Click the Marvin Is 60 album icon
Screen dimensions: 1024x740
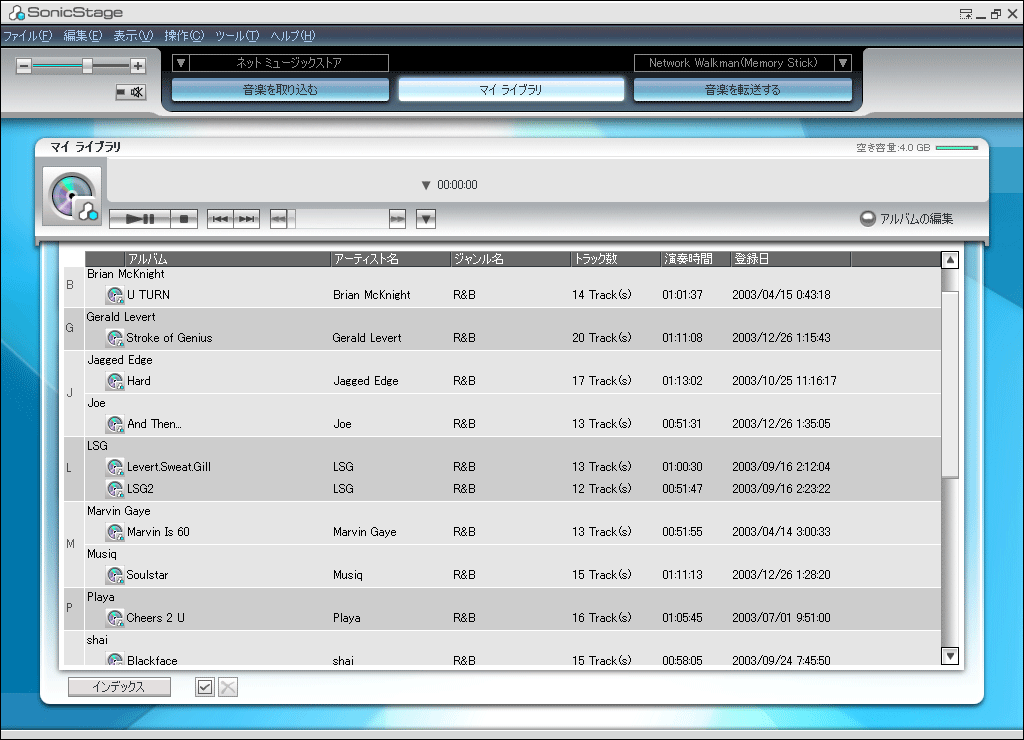coord(115,532)
